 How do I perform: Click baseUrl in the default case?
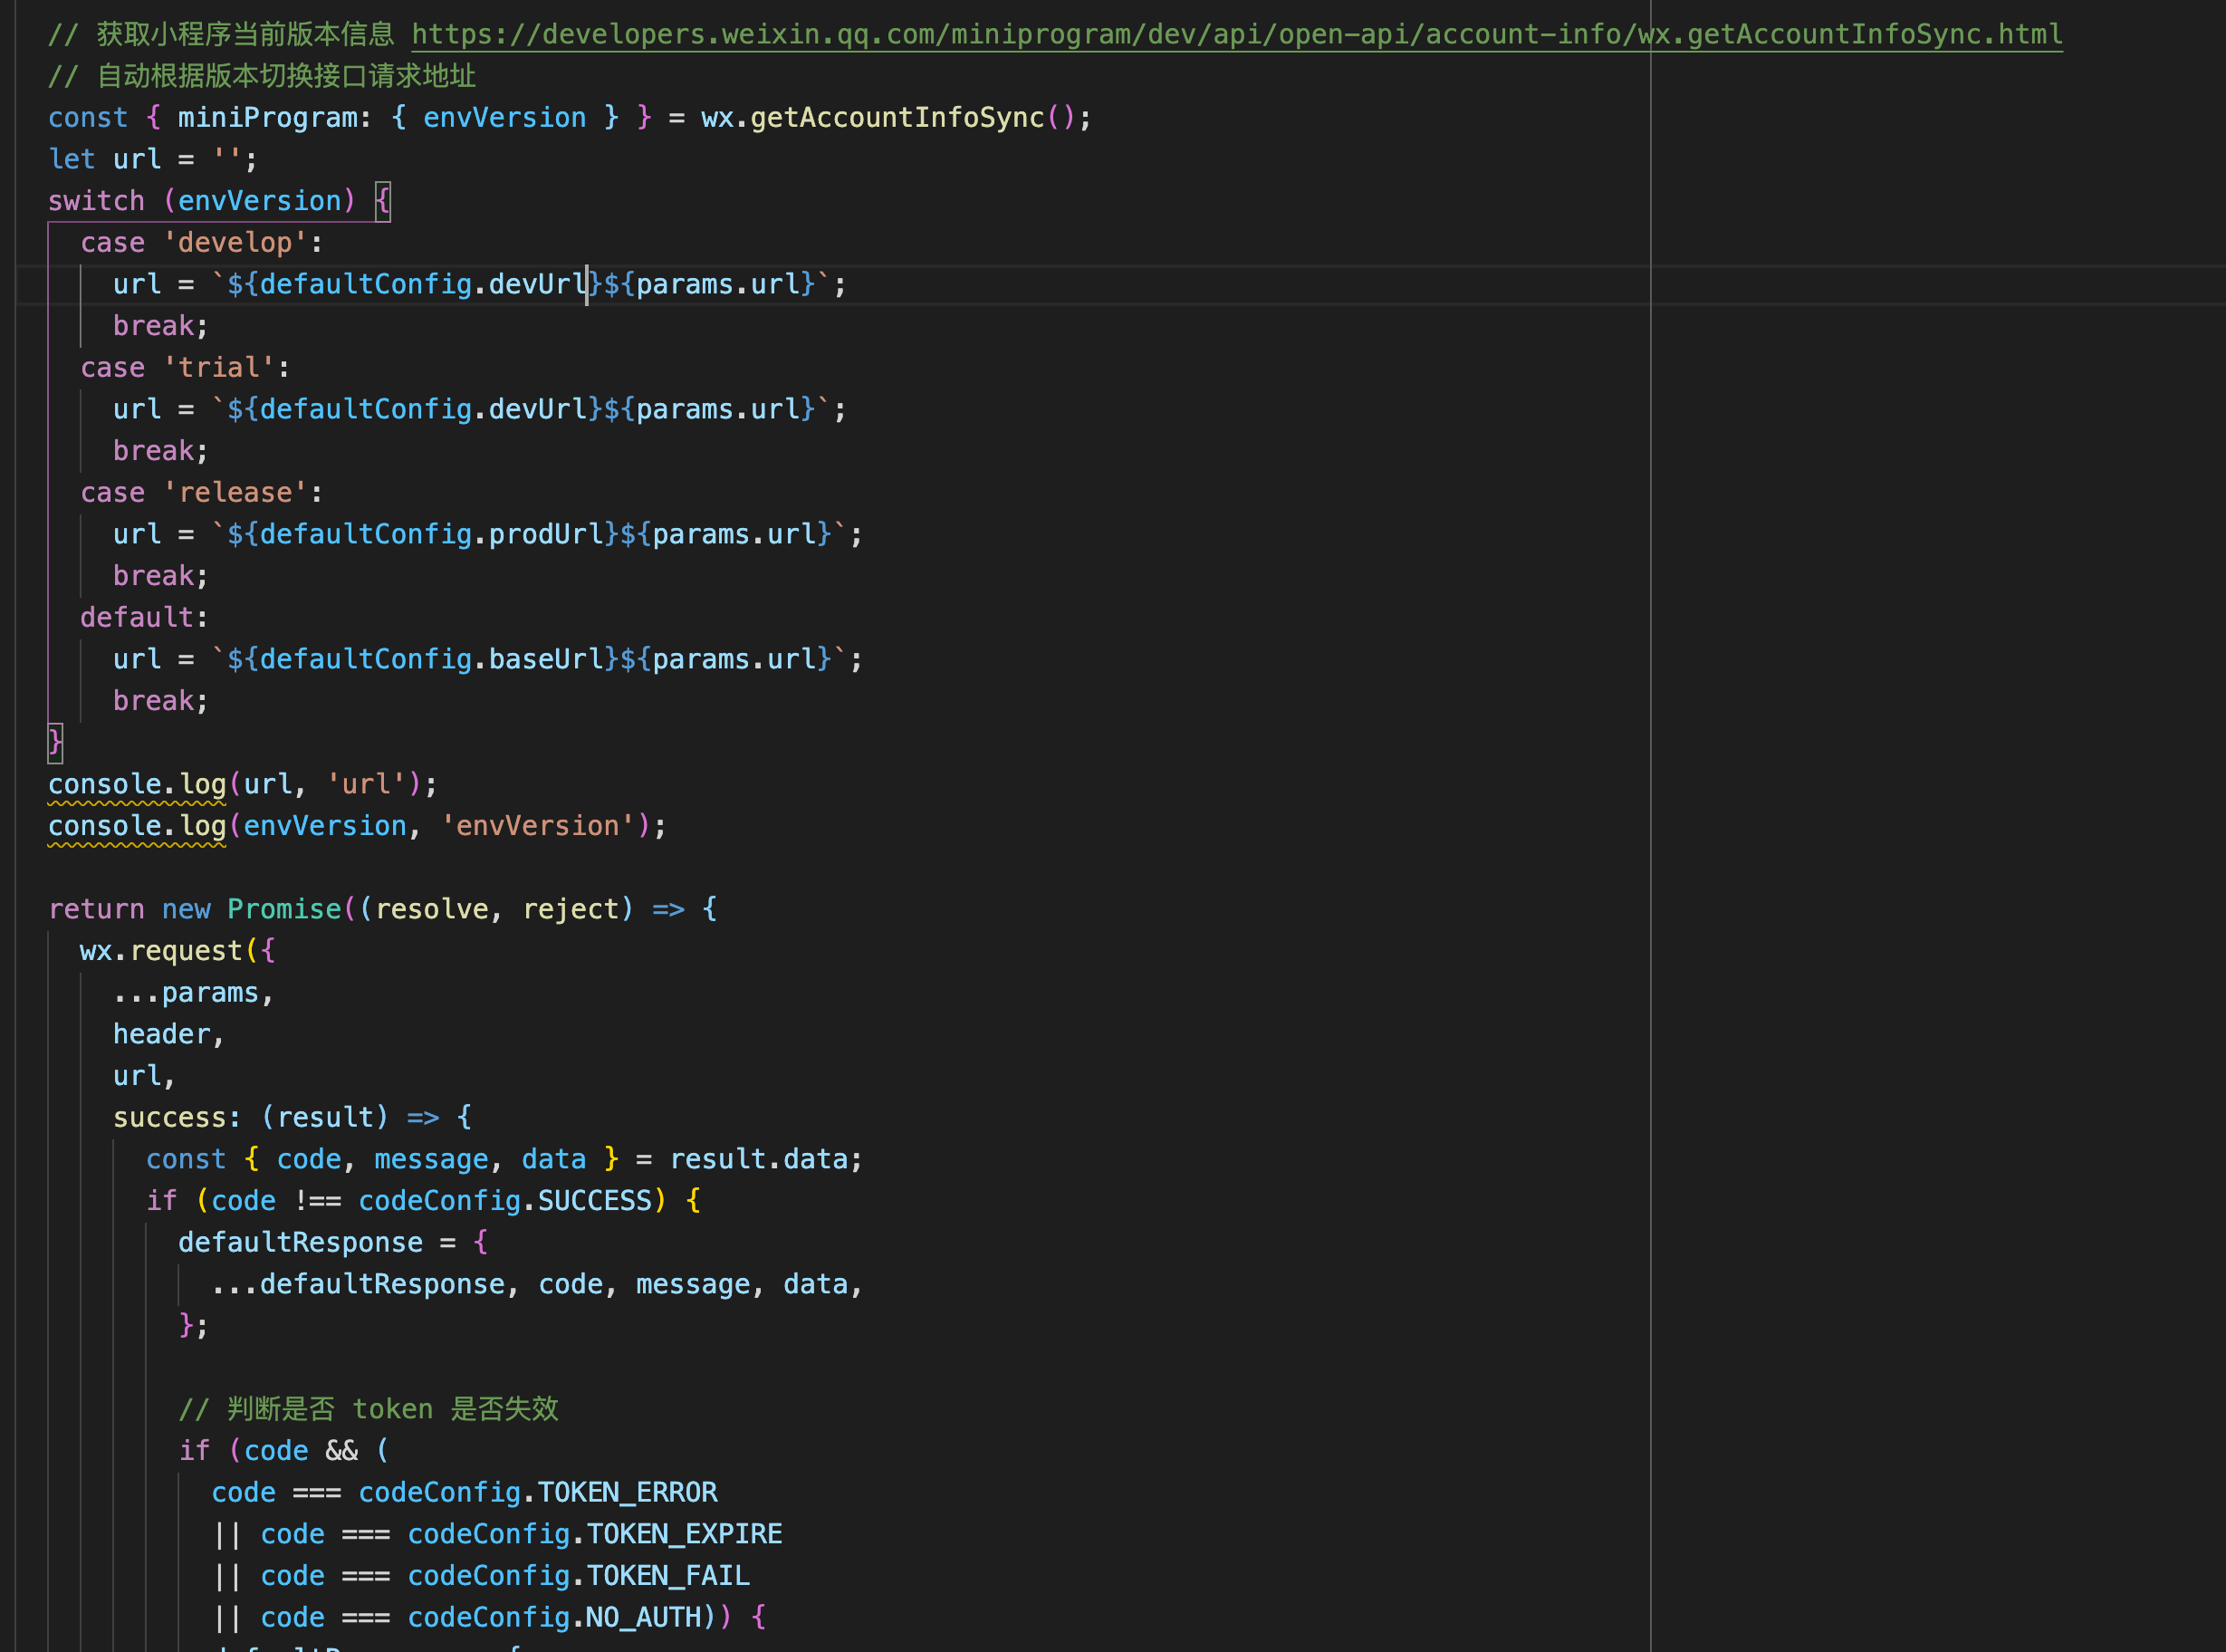click(545, 659)
